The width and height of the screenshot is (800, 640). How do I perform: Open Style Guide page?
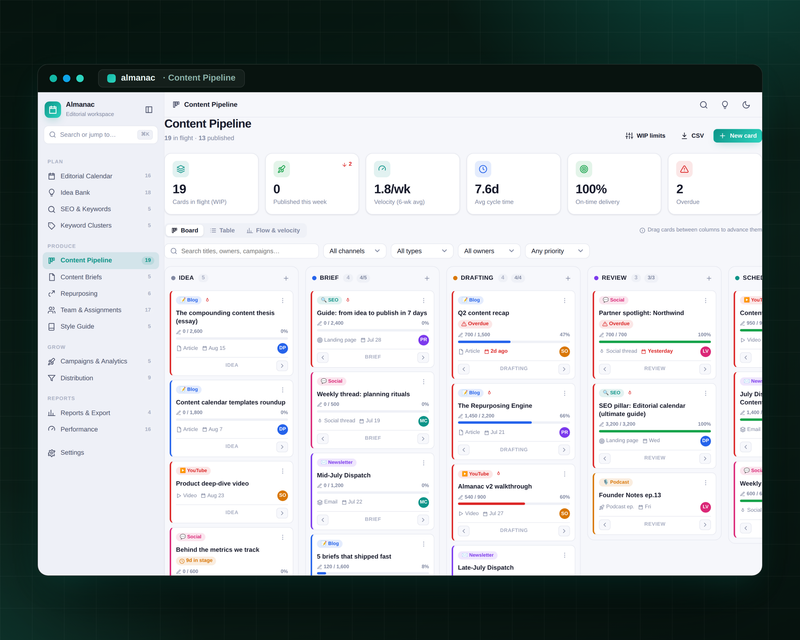click(x=101, y=326)
